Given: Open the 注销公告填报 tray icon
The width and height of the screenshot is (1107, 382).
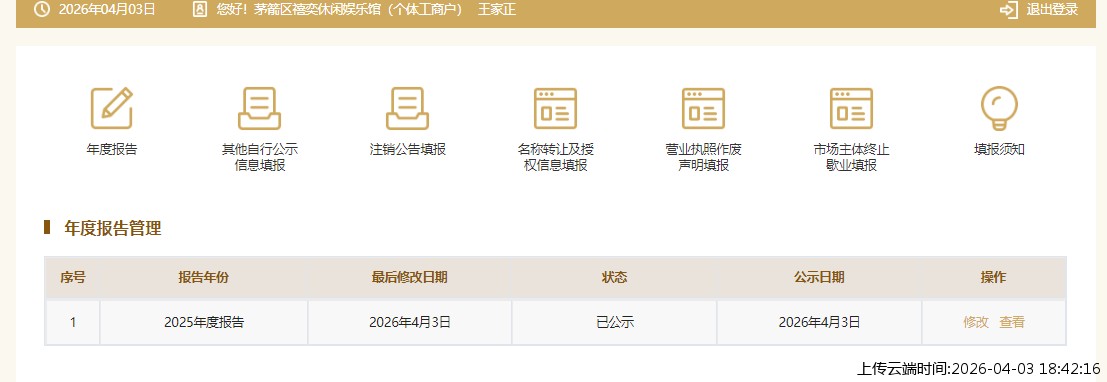Looking at the screenshot, I should pos(407,108).
